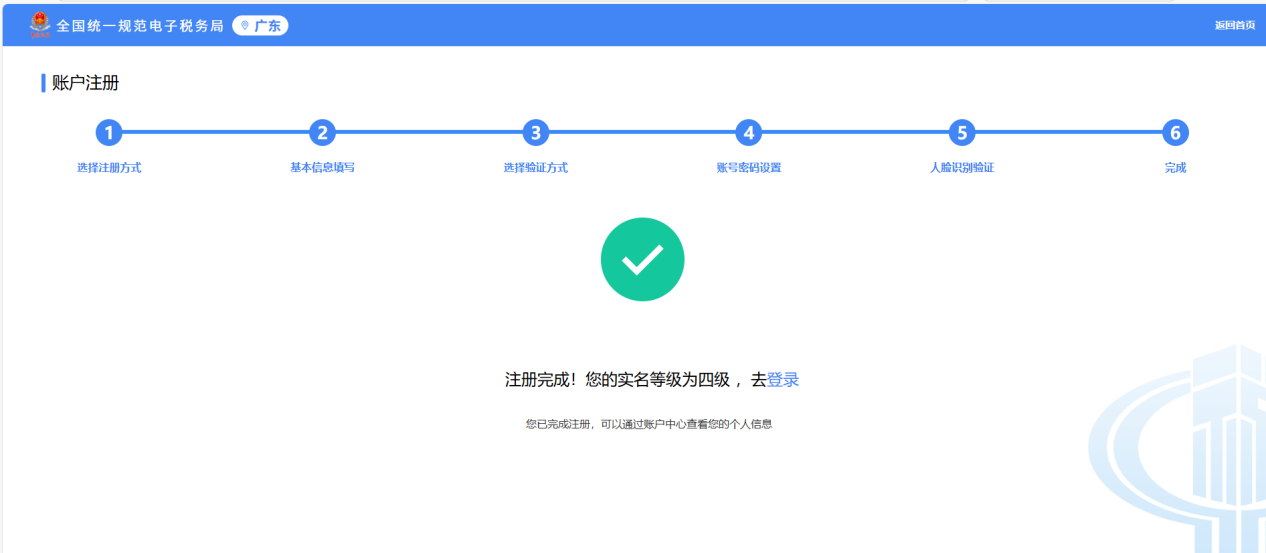Select step 2 circle in progress bar
Screen dimensions: 1266x553
[322, 133]
